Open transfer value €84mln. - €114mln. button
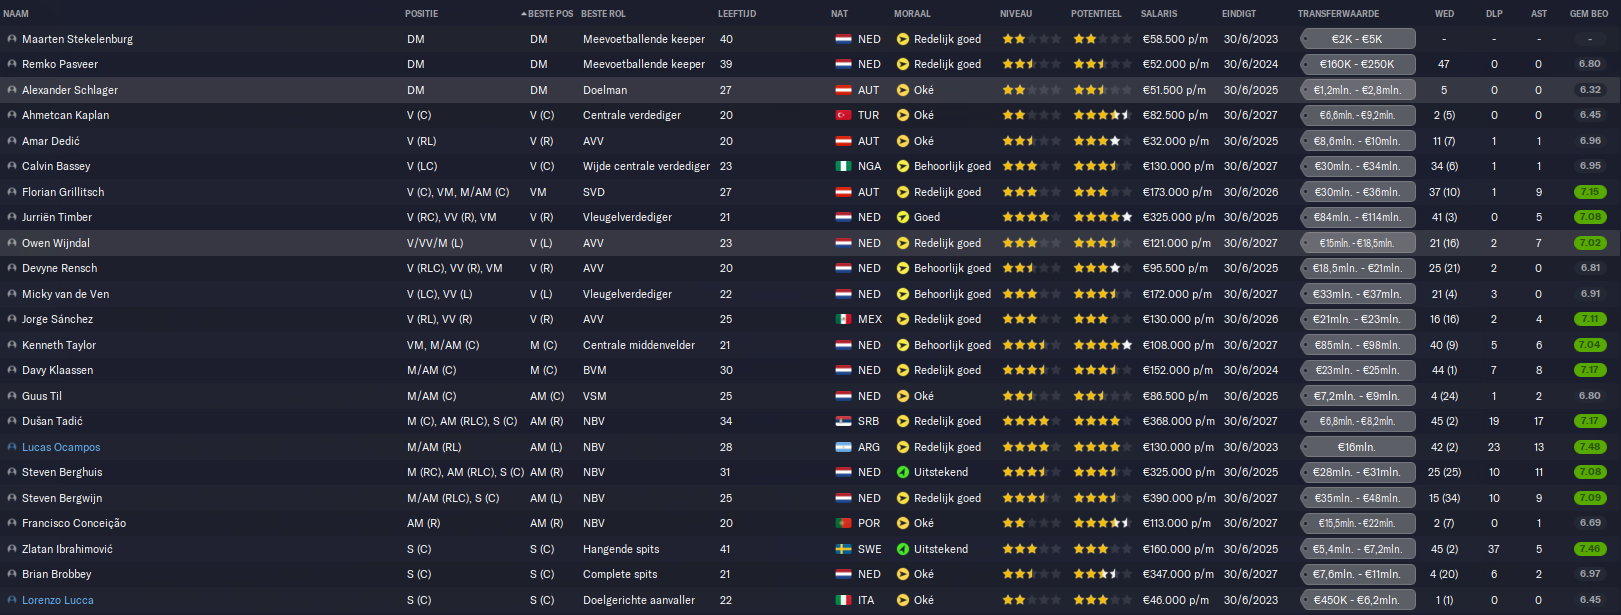This screenshot has height=615, width=1621. tap(1357, 217)
